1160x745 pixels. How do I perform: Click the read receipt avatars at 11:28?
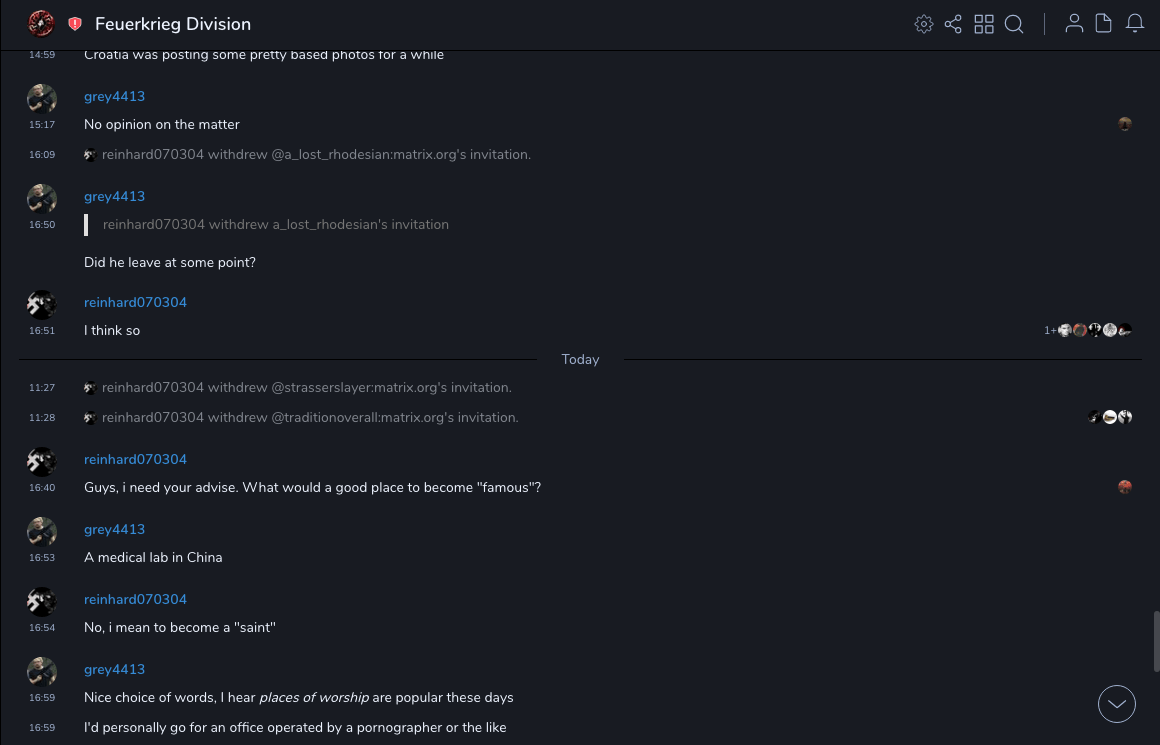(x=1110, y=417)
